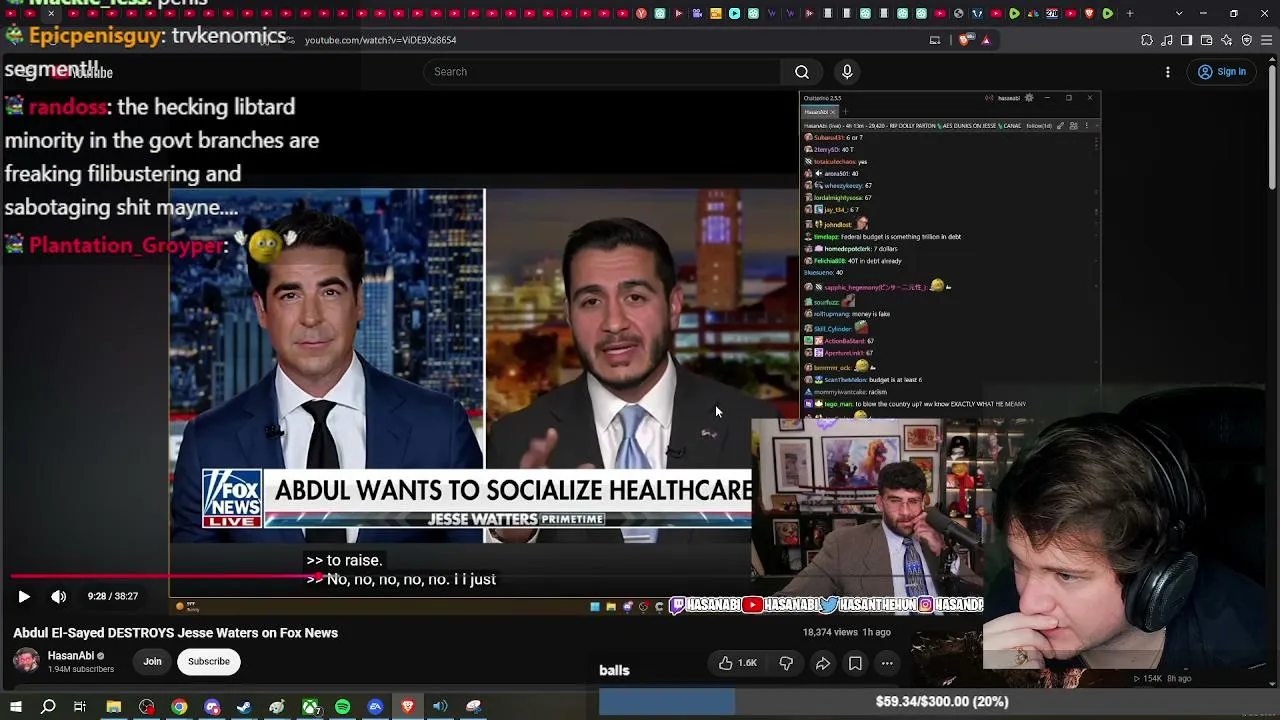Play the YouTube video
Image resolution: width=1280 pixels, height=720 pixels.
point(24,596)
